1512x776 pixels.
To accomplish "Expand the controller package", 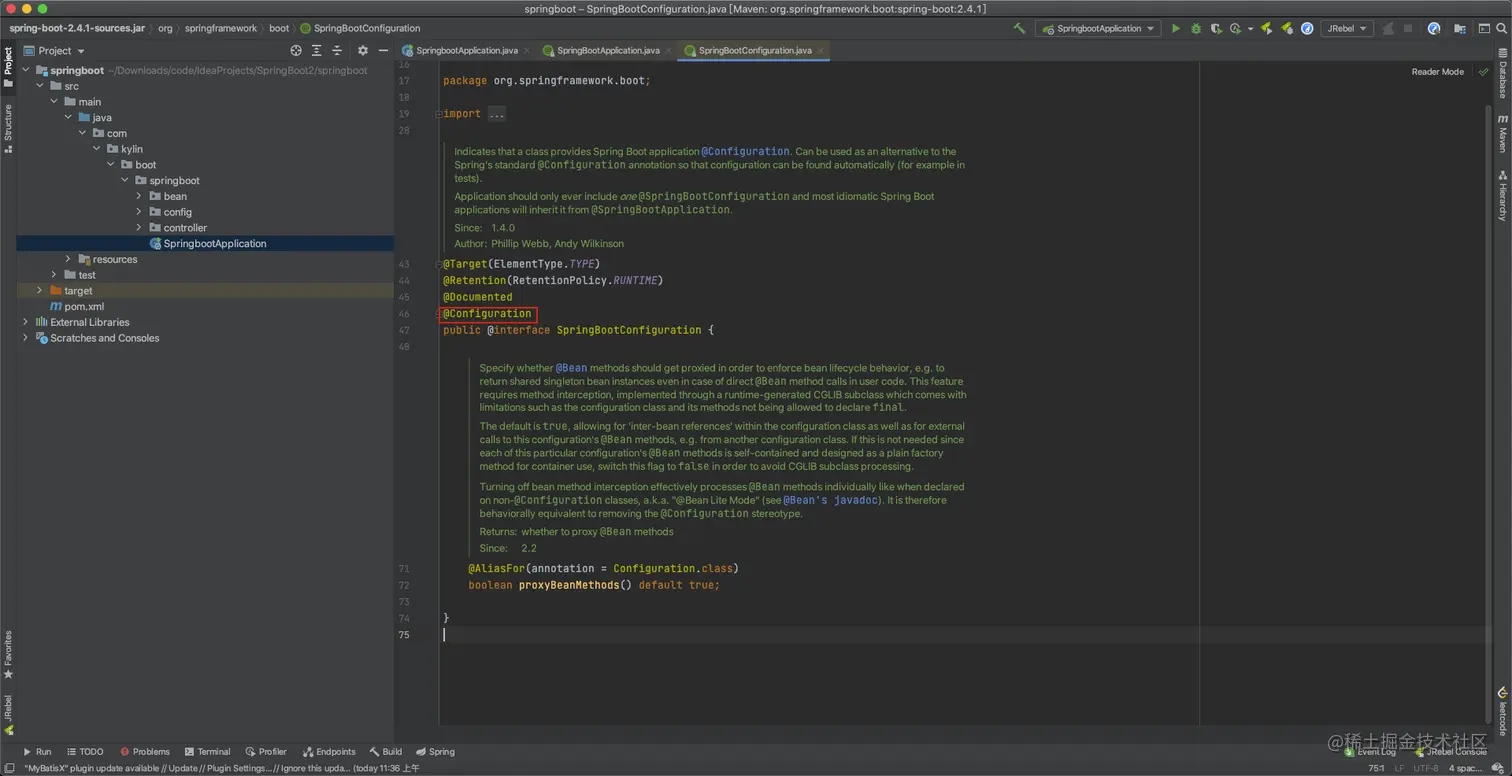I will (139, 228).
